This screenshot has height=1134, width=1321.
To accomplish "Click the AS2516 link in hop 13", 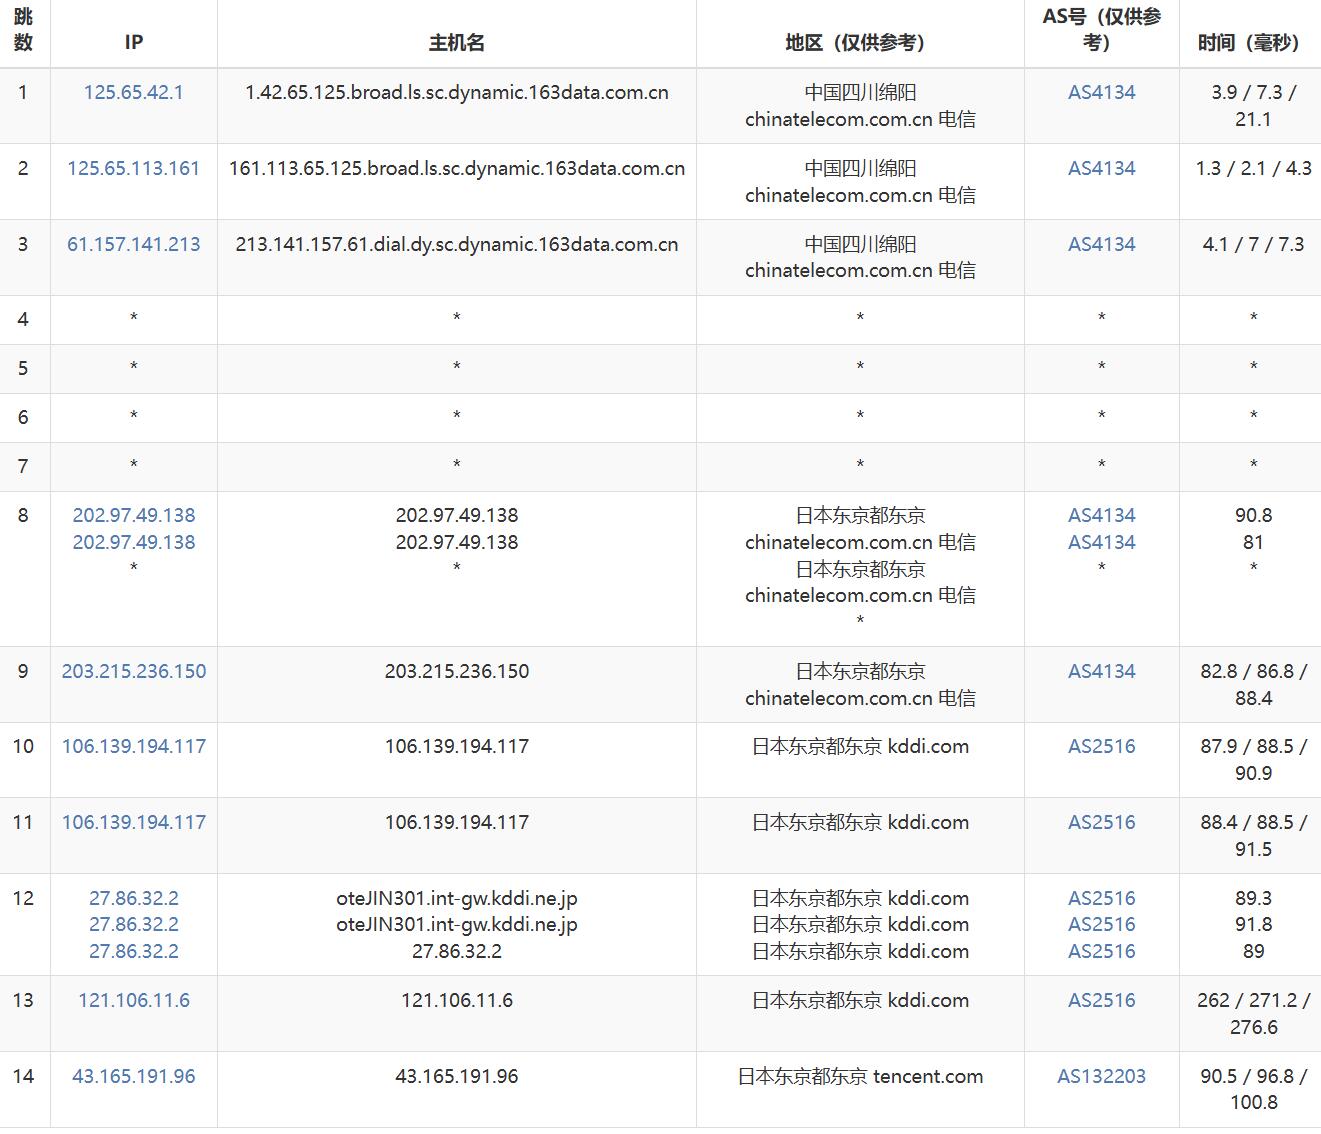I will pyautogui.click(x=1101, y=1000).
